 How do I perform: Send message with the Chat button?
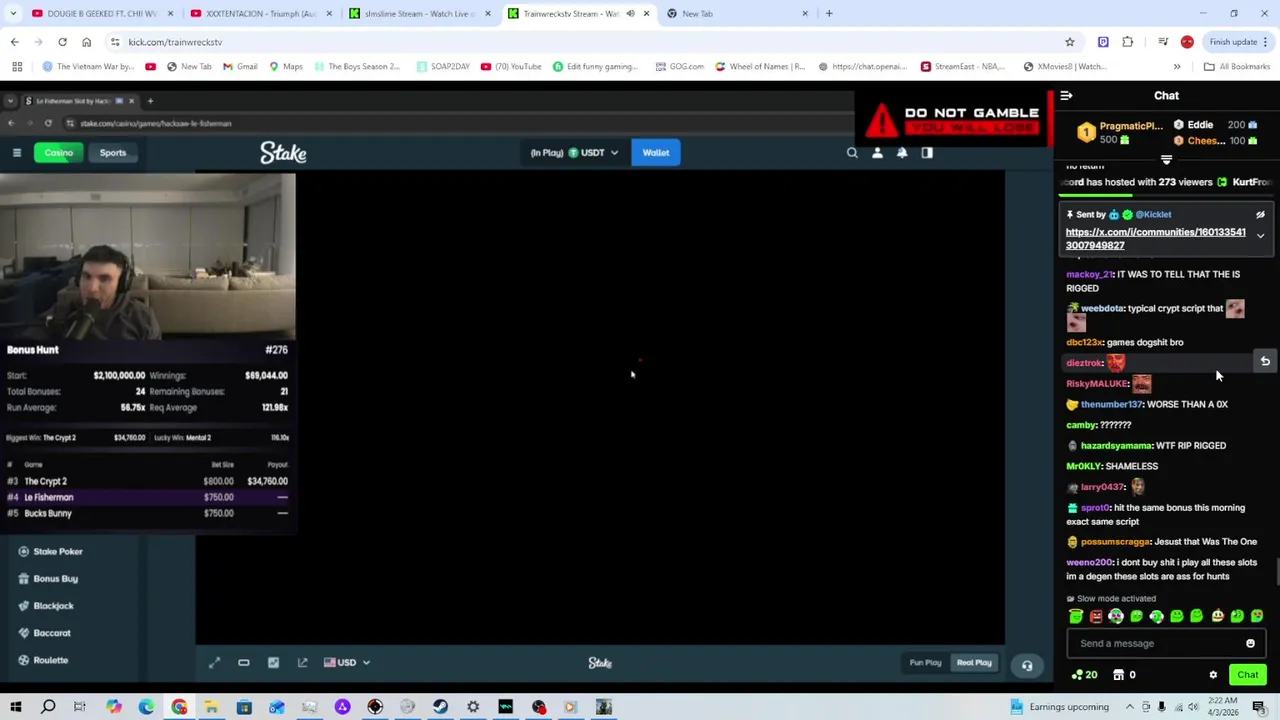[1247, 675]
